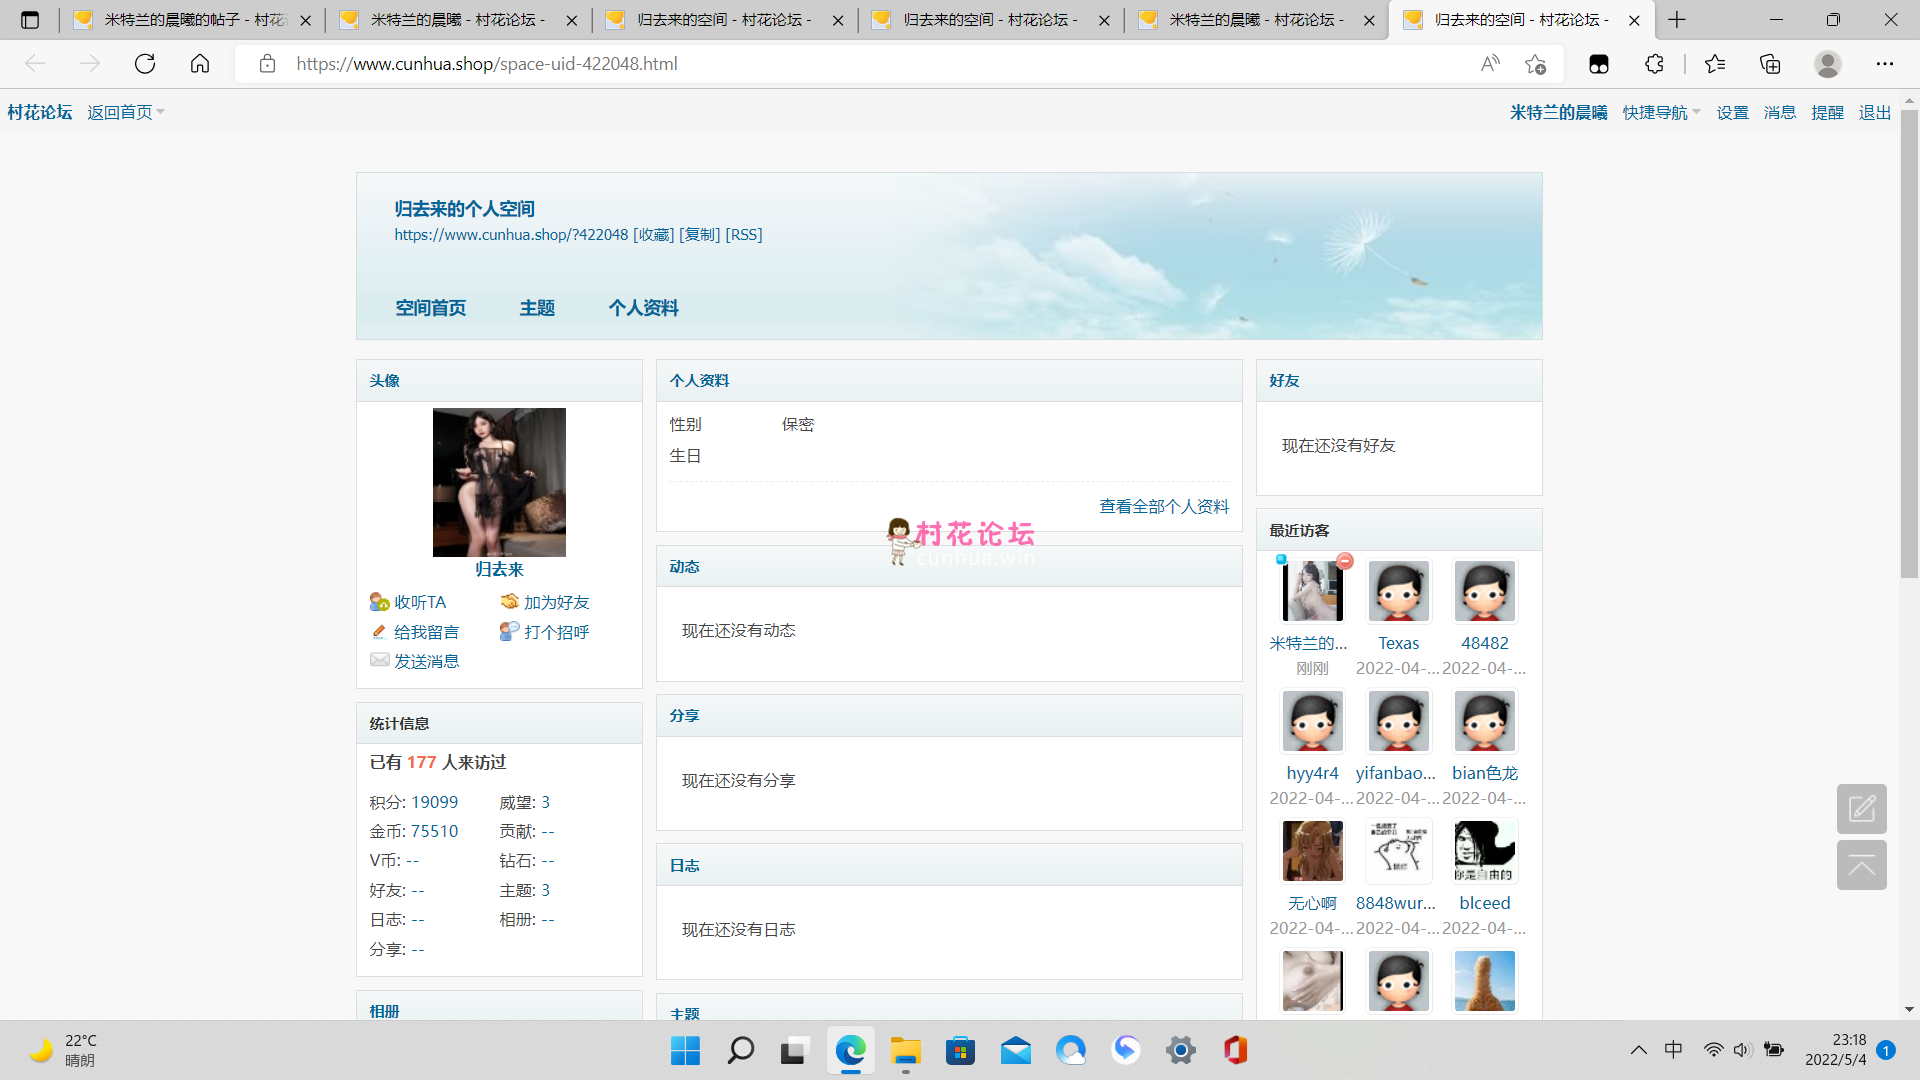The image size is (1920, 1080).
Task: Open 米特兰的晨曦 user link in the header
Action: point(1558,112)
